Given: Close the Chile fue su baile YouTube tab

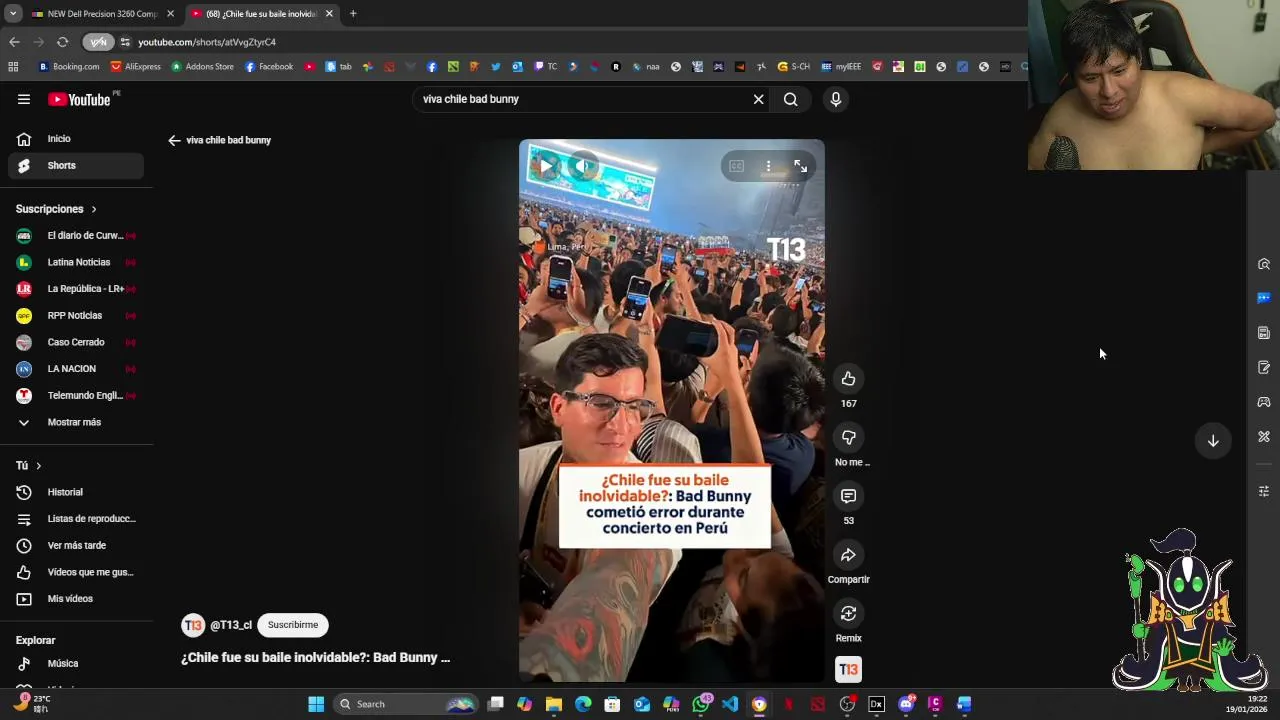Looking at the screenshot, I should click(x=329, y=14).
